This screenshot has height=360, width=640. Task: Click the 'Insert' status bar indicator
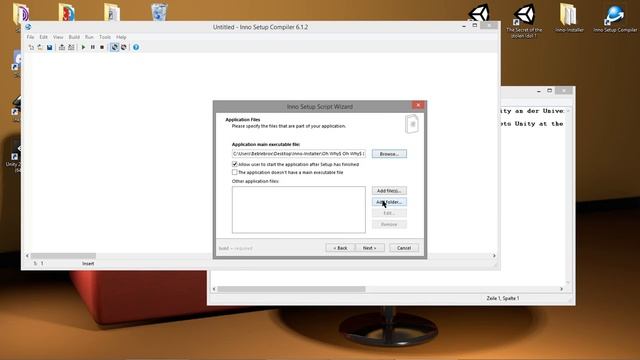[88, 264]
